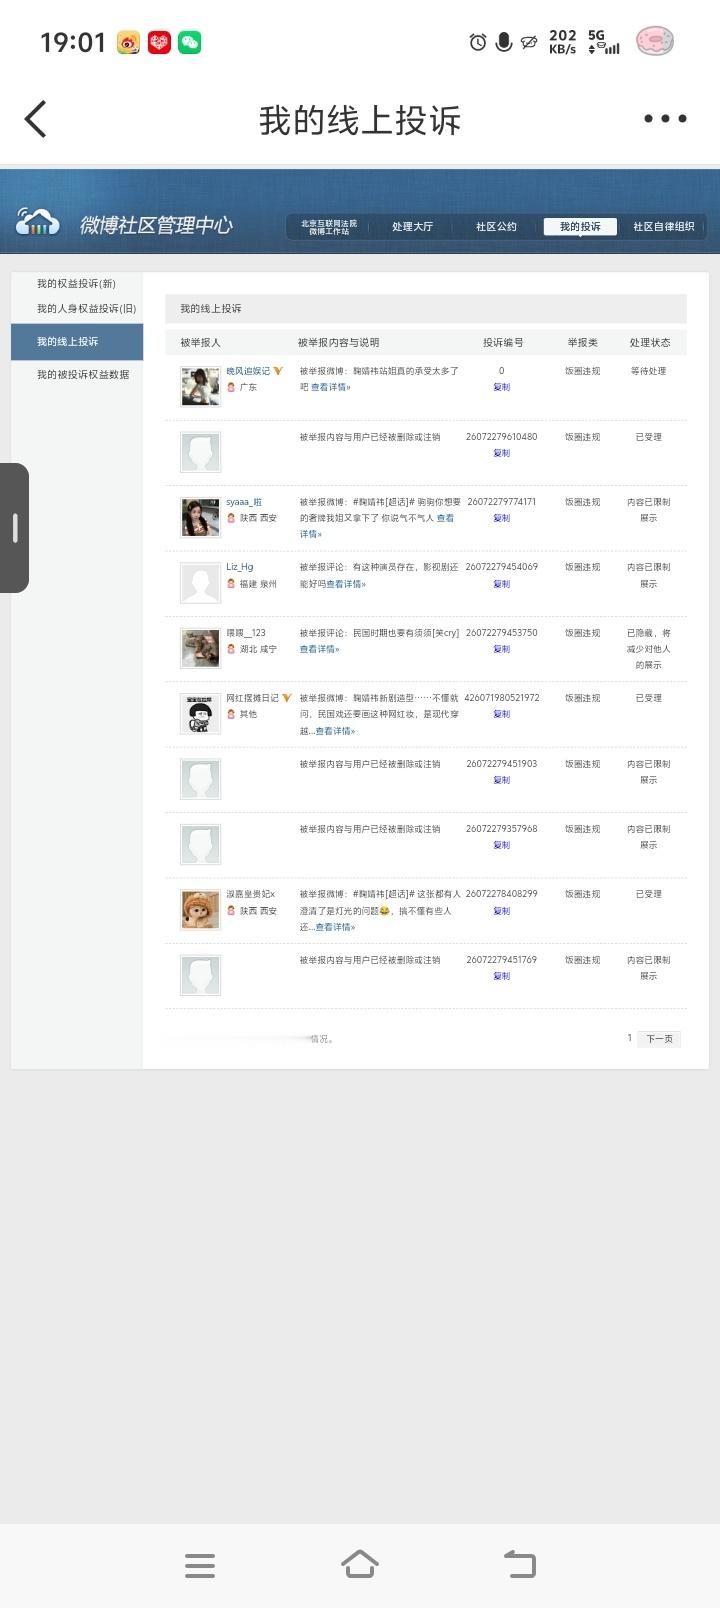Open username link Liz_Hg

tap(240, 567)
